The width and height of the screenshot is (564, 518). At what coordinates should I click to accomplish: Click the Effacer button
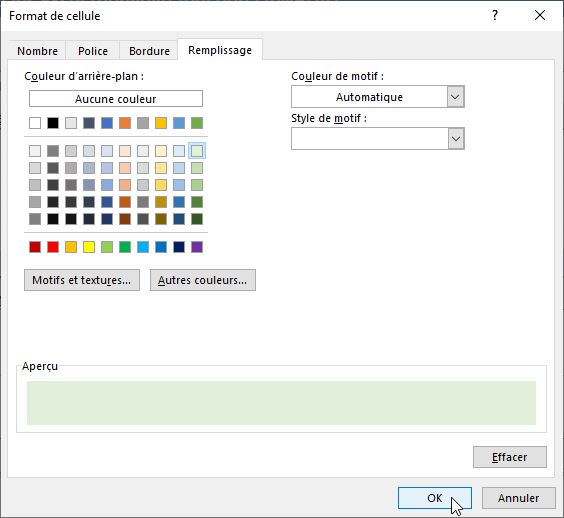tap(510, 457)
